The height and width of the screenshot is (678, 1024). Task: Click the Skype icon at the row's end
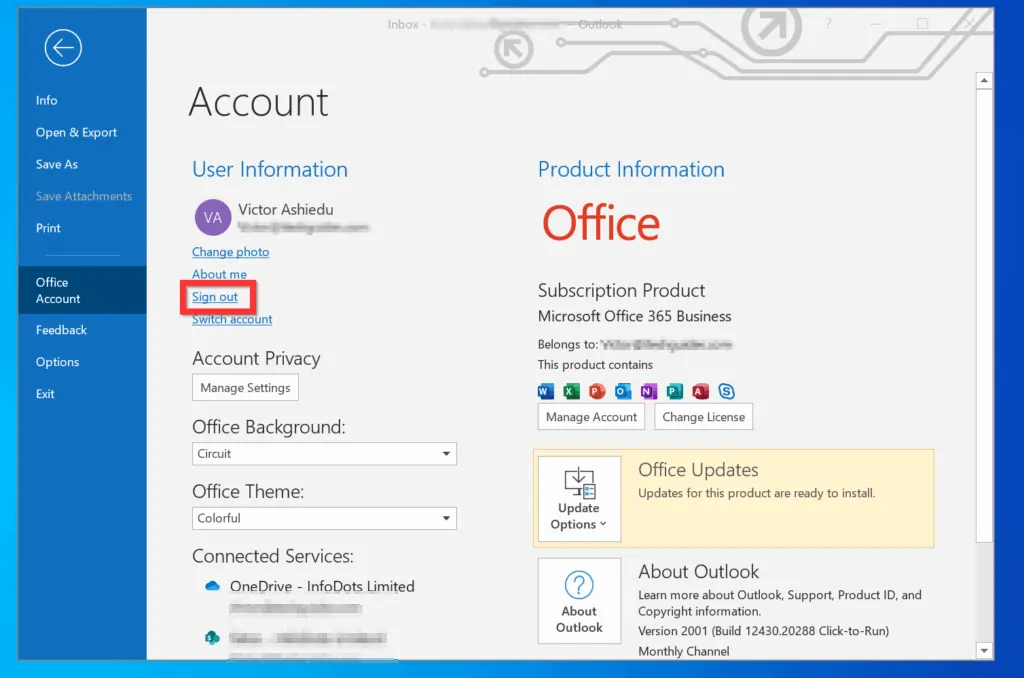[x=727, y=391]
